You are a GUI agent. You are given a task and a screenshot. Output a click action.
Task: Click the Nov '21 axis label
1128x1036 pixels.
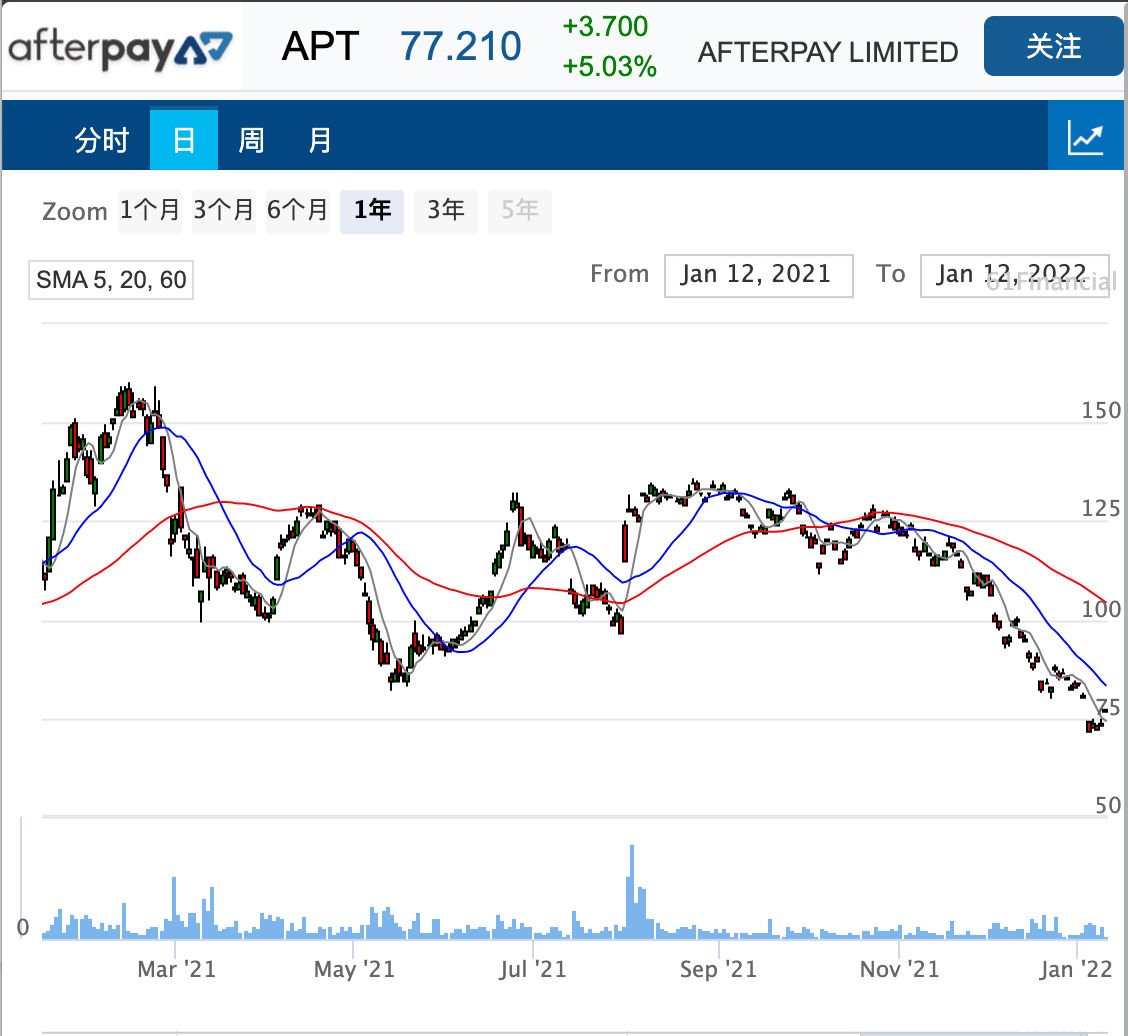[900, 969]
